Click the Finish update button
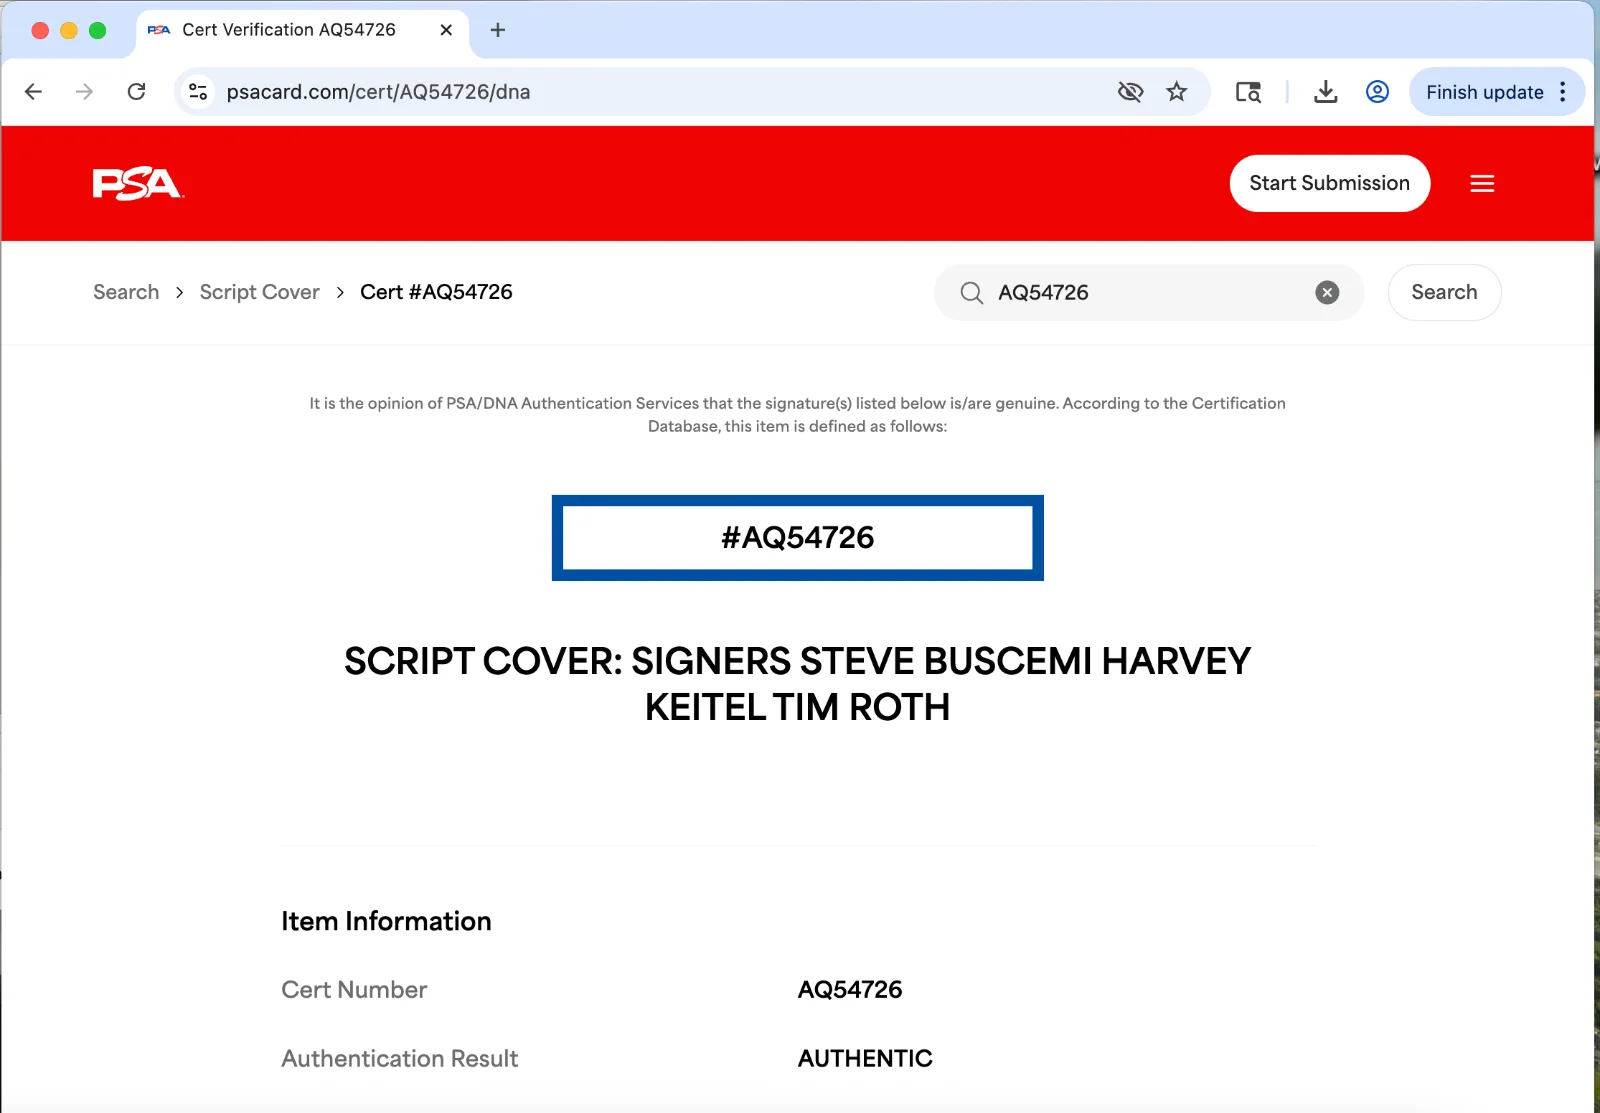1600x1113 pixels. click(x=1484, y=92)
